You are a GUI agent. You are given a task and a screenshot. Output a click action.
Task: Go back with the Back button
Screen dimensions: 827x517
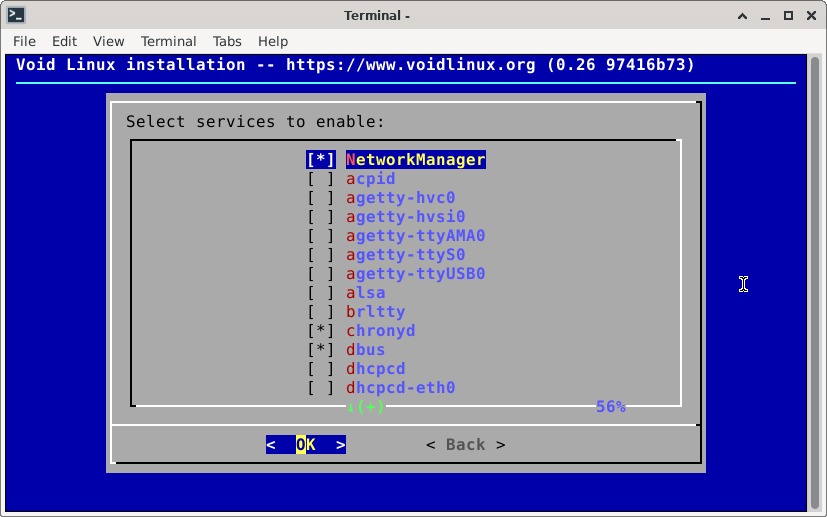click(x=465, y=445)
